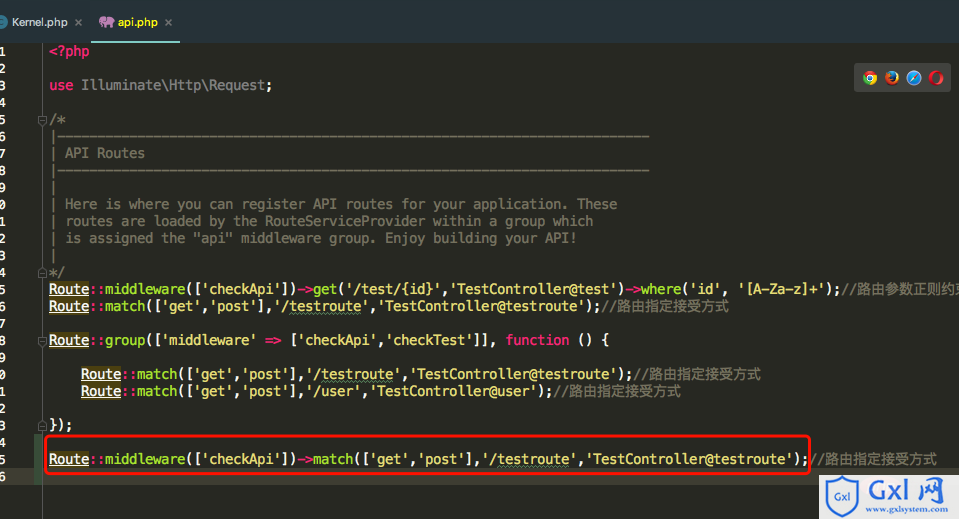The height and width of the screenshot is (519, 959).
Task: Click 'middleware' in the last Route line
Action: coord(145,459)
